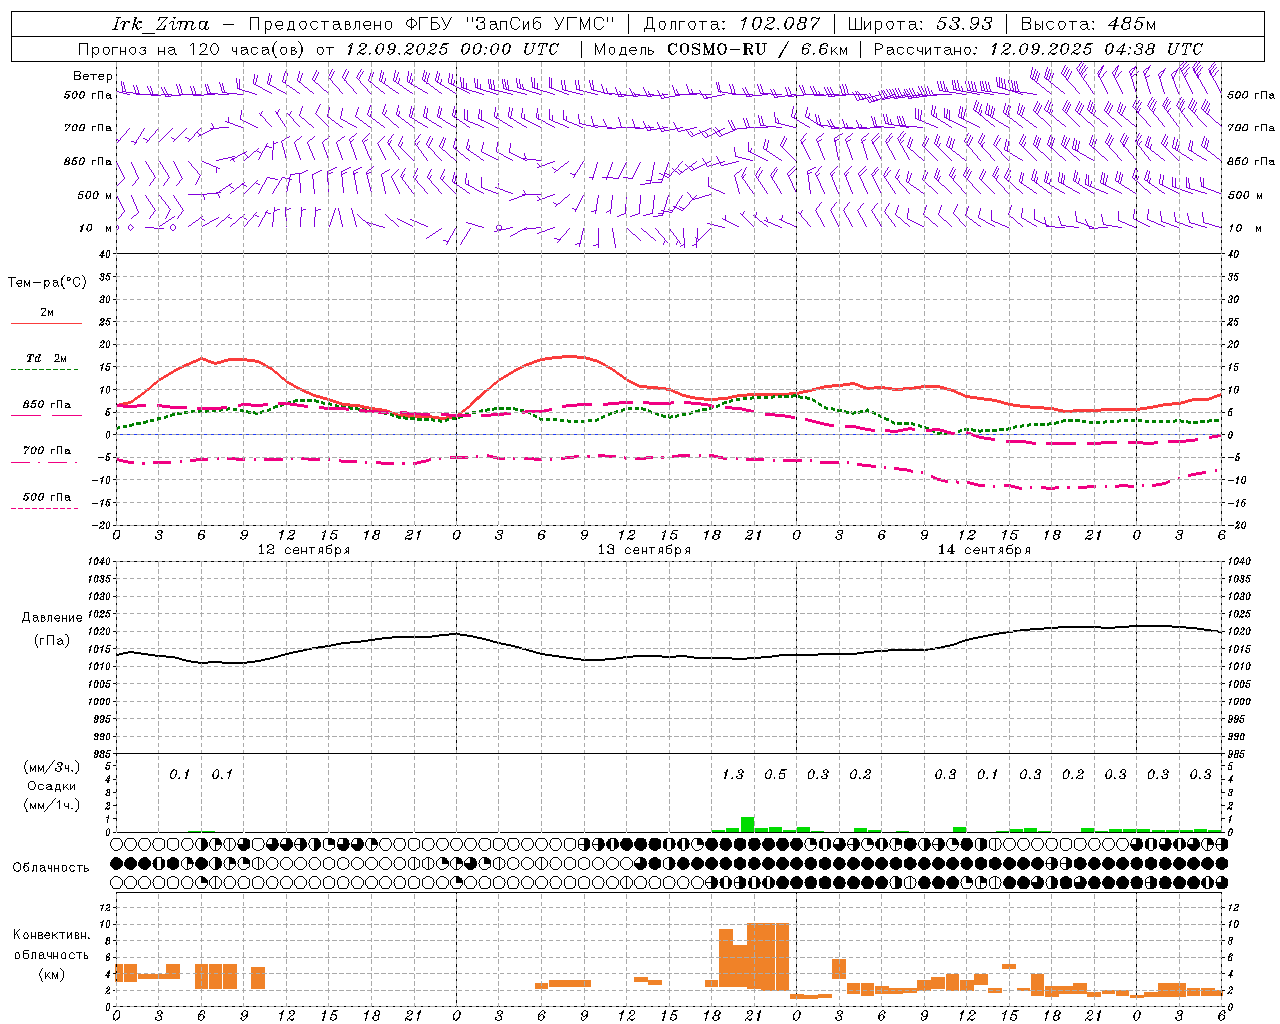
Task: Click the (гПа) pressure unit label
Action: (52, 641)
